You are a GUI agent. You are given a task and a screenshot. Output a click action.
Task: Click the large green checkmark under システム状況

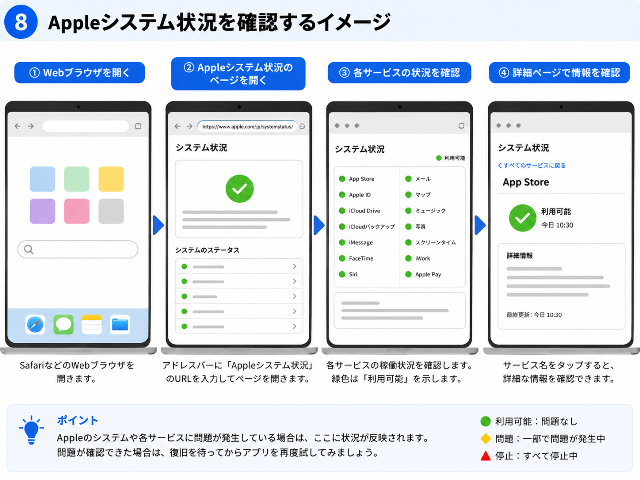[240, 189]
